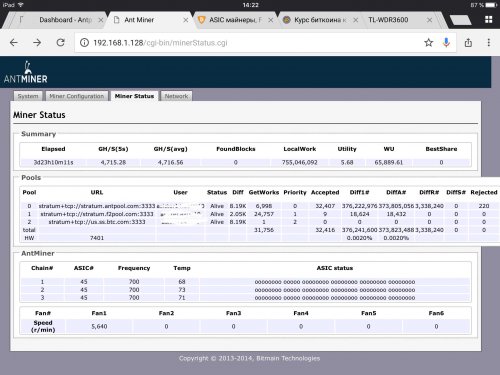Reload the miner status page
The height and width of the screenshot is (375, 500).
tap(60, 43)
